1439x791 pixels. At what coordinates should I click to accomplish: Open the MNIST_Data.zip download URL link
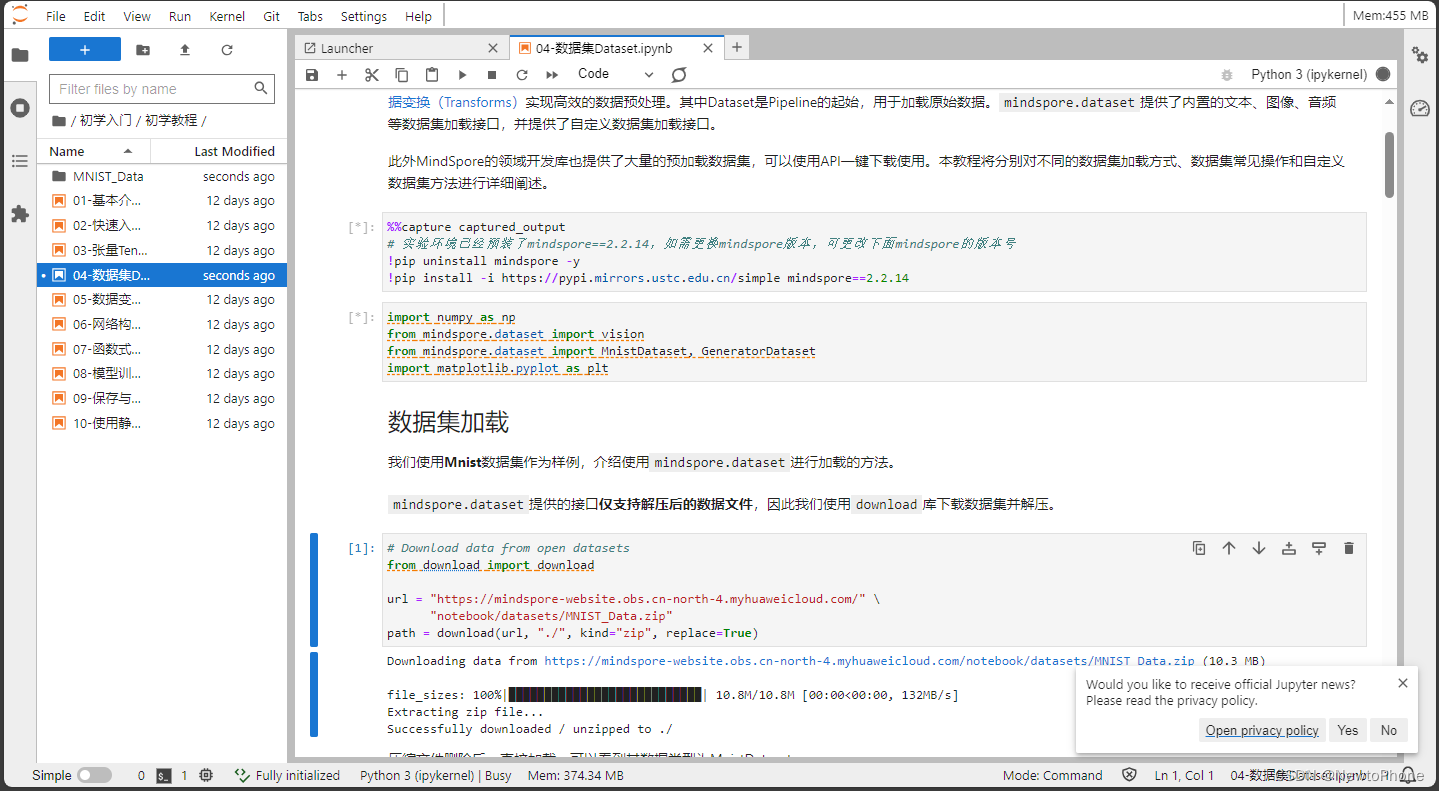coord(869,661)
